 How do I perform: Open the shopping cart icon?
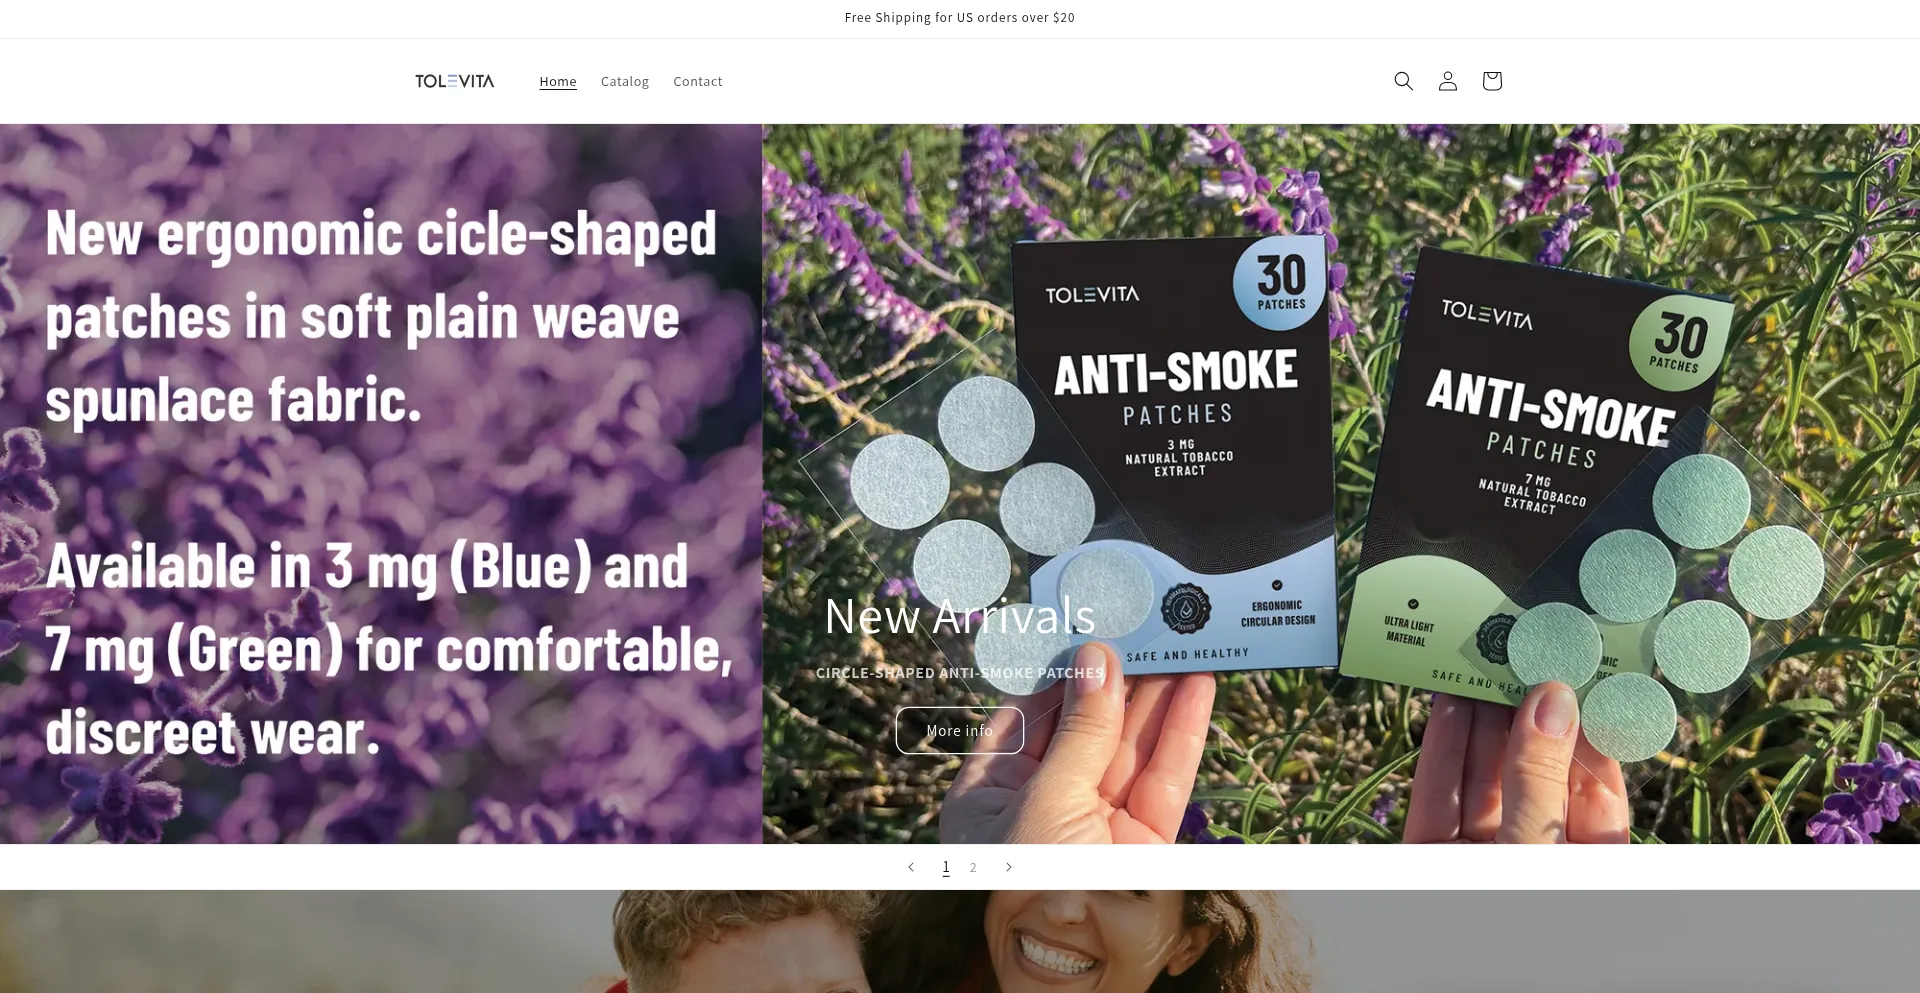(x=1491, y=81)
